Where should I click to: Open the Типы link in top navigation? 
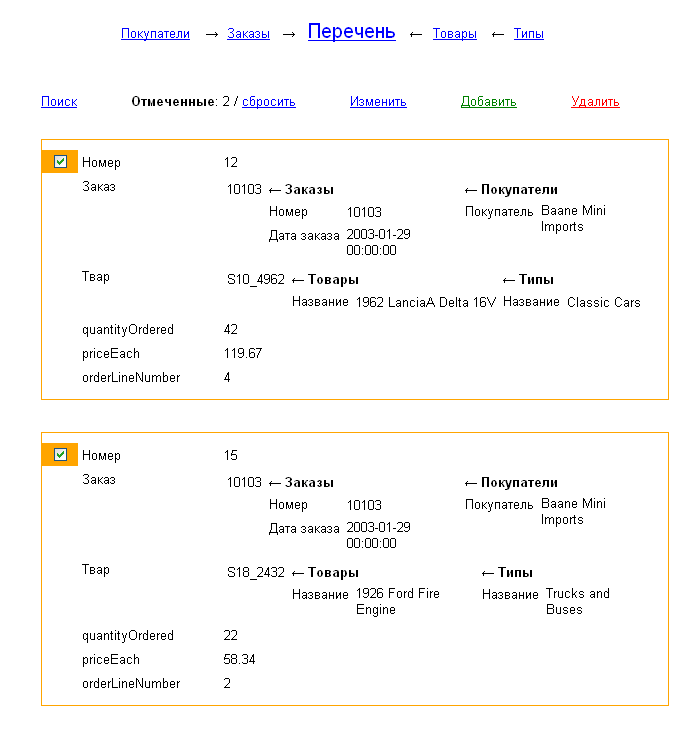click(528, 34)
